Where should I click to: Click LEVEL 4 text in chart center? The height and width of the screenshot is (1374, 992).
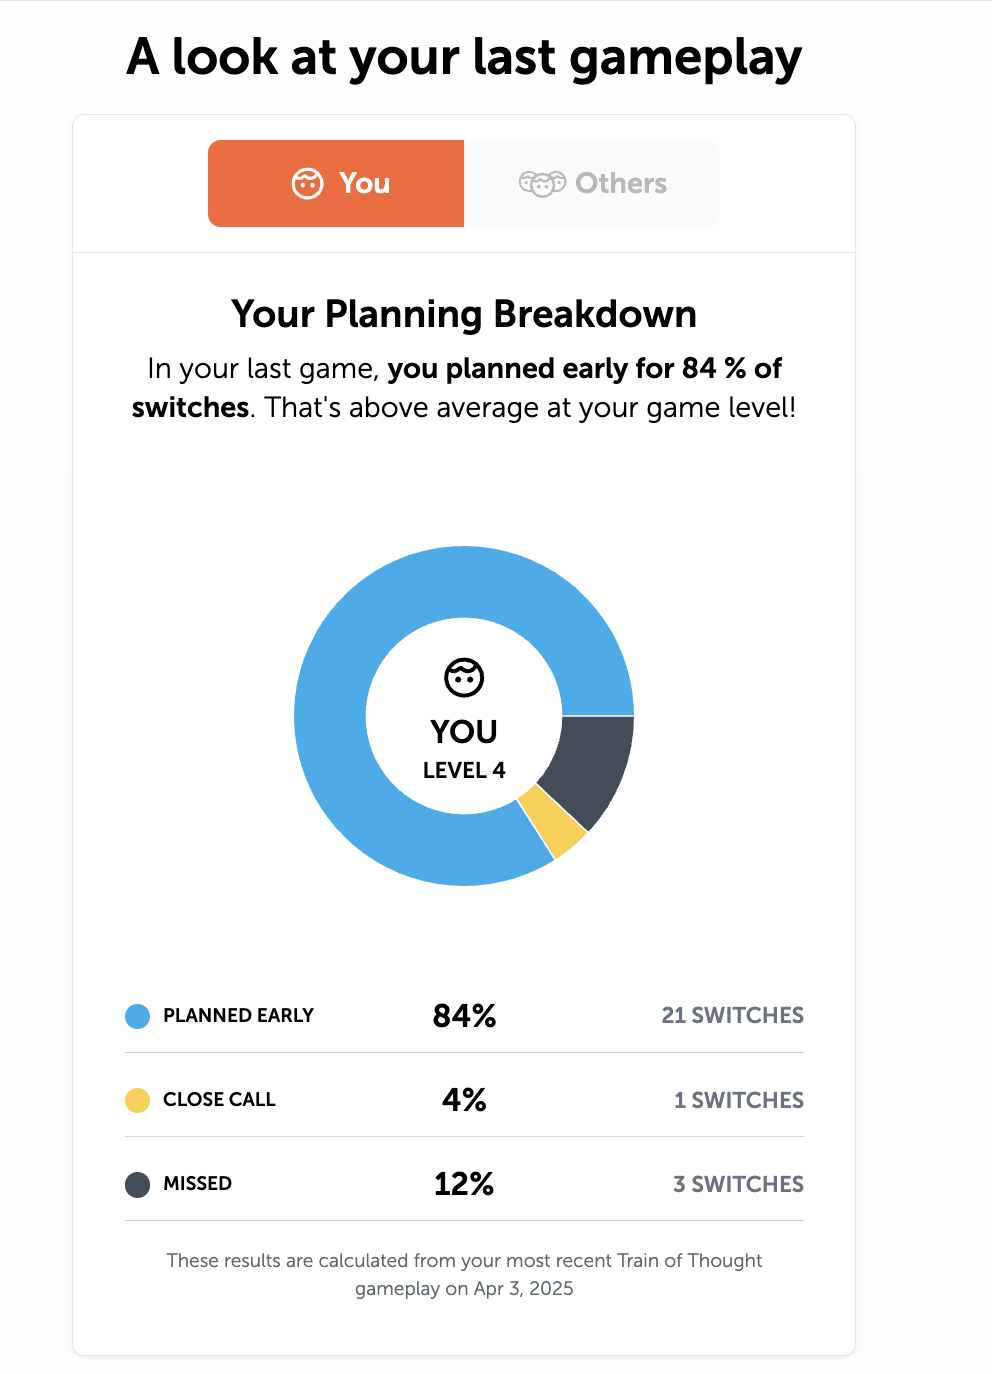[464, 770]
